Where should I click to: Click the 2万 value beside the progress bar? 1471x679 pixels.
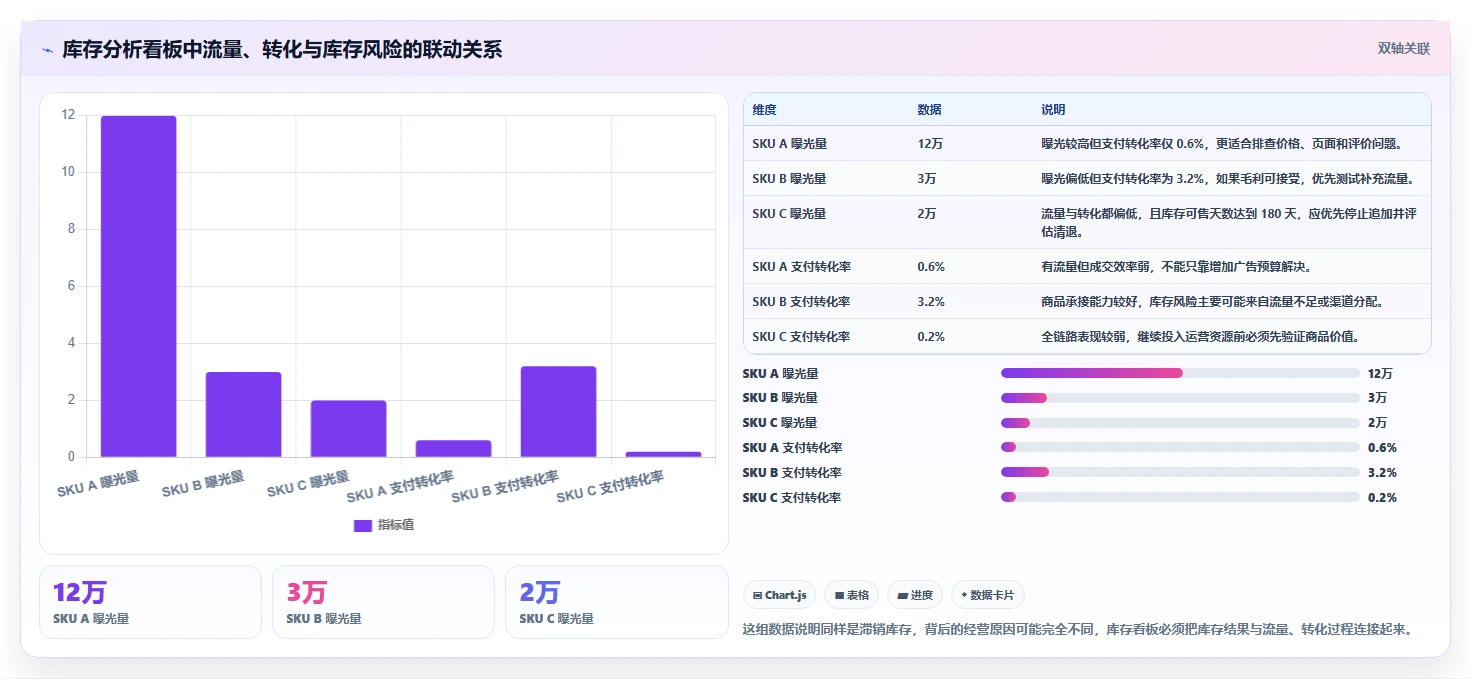[1378, 423]
